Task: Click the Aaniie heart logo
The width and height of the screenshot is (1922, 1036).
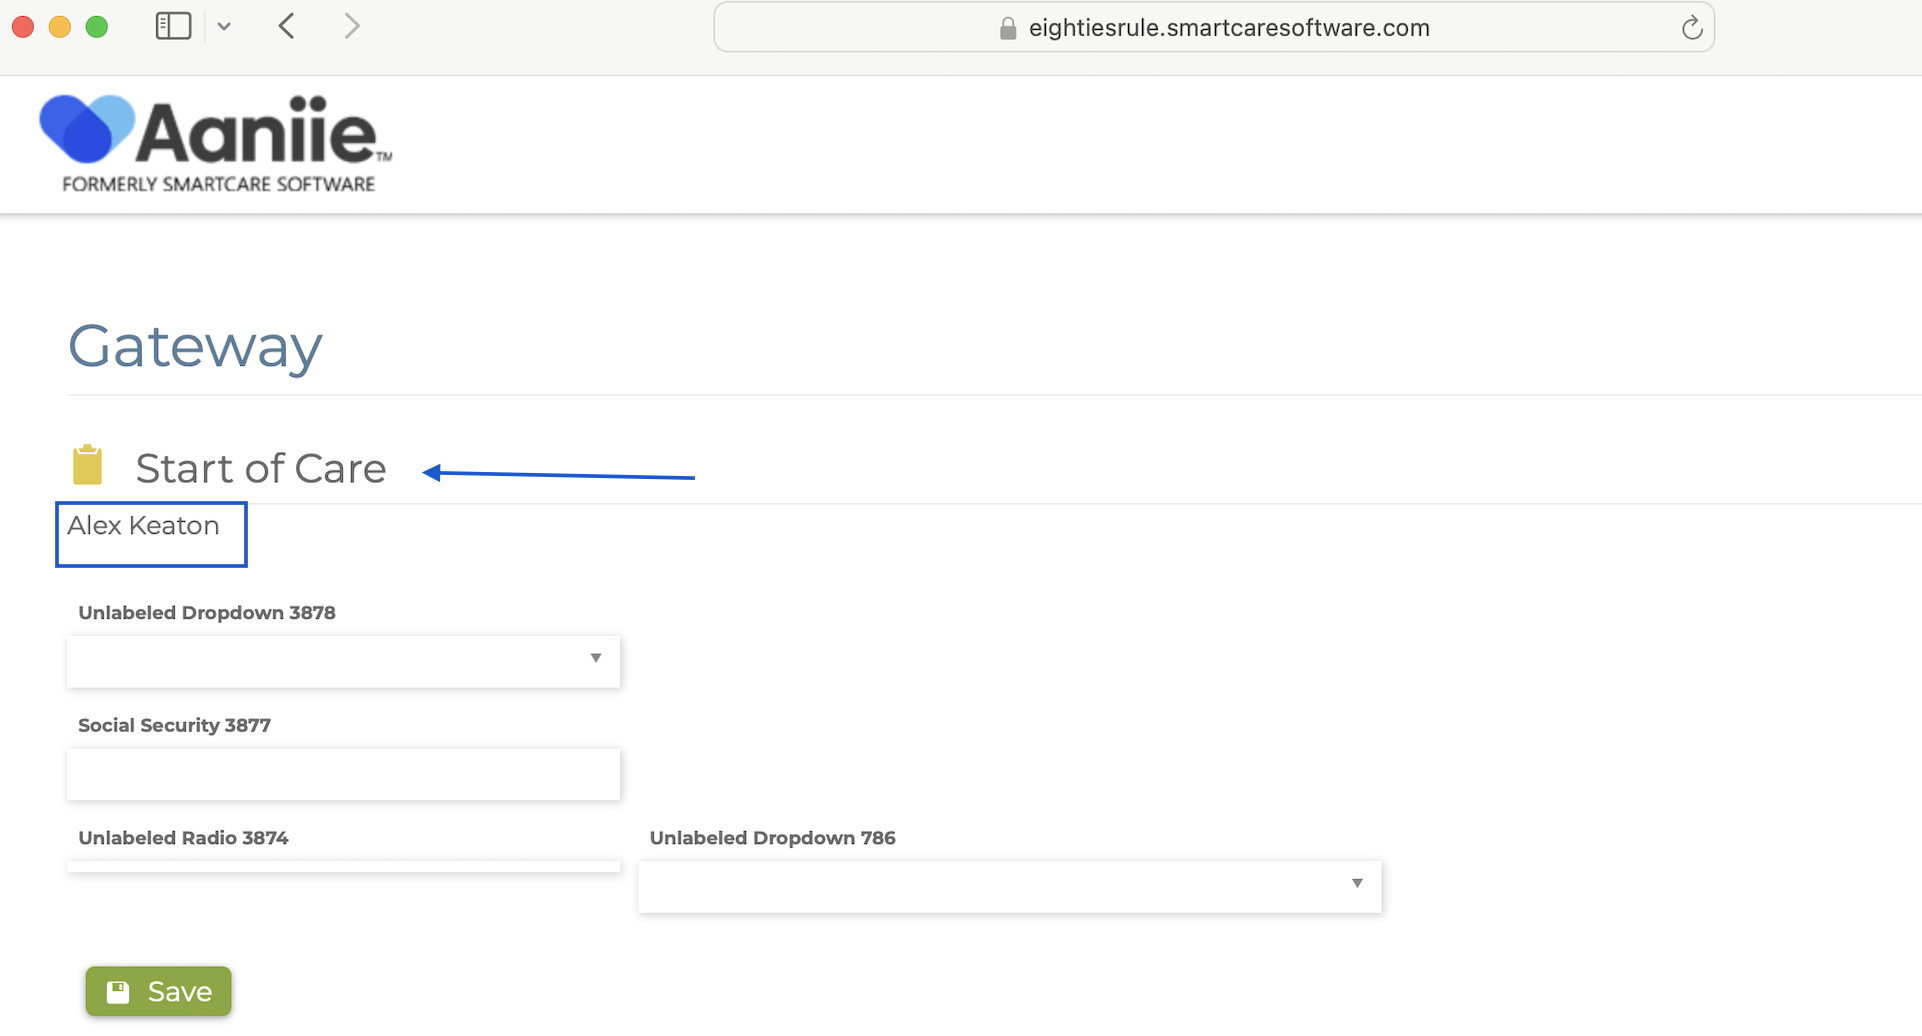Action: click(x=87, y=128)
